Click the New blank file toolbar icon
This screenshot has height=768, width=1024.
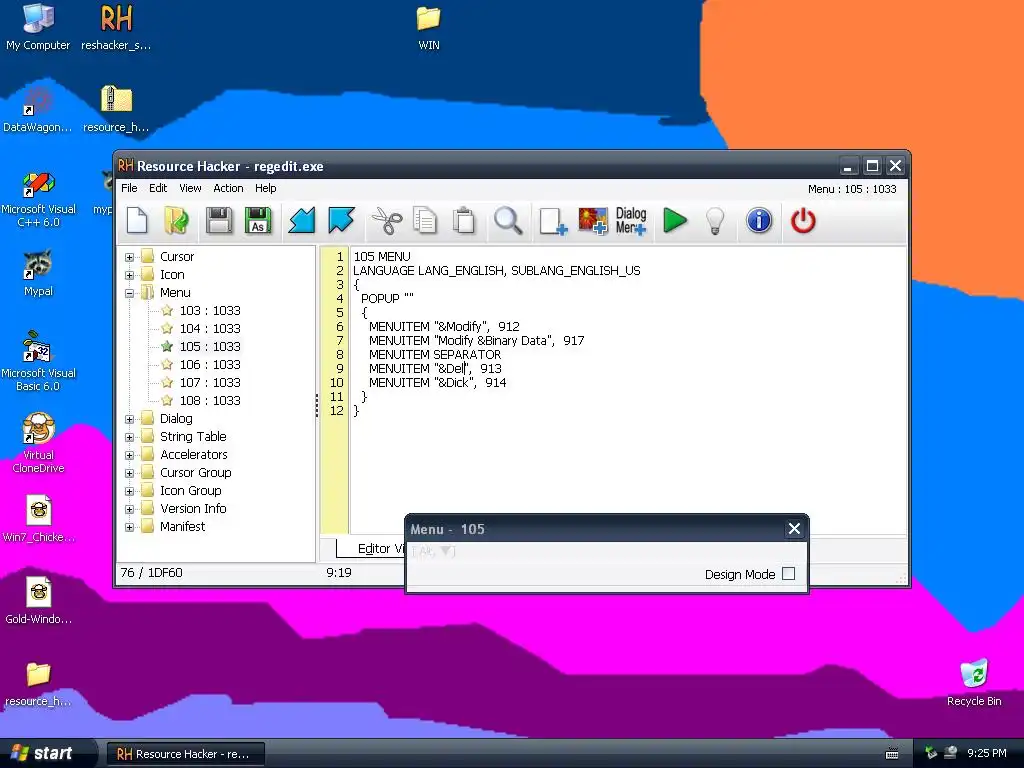(137, 221)
